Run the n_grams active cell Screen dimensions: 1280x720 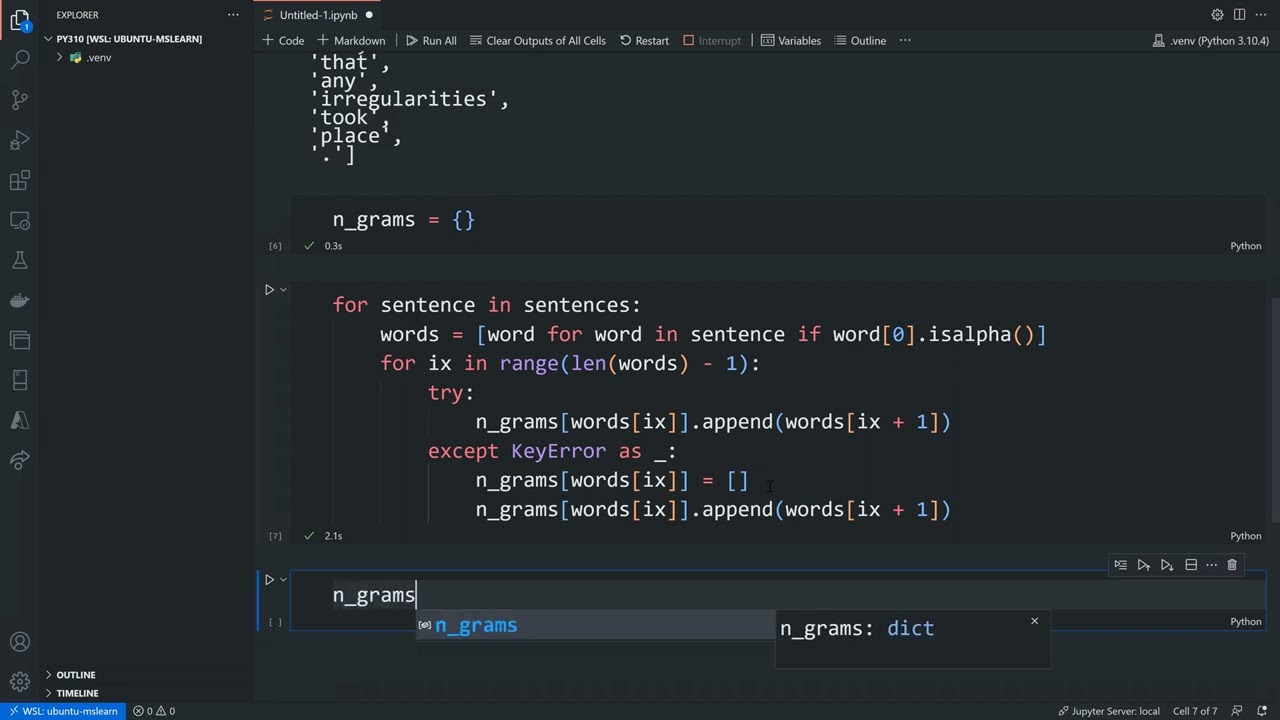coord(269,580)
